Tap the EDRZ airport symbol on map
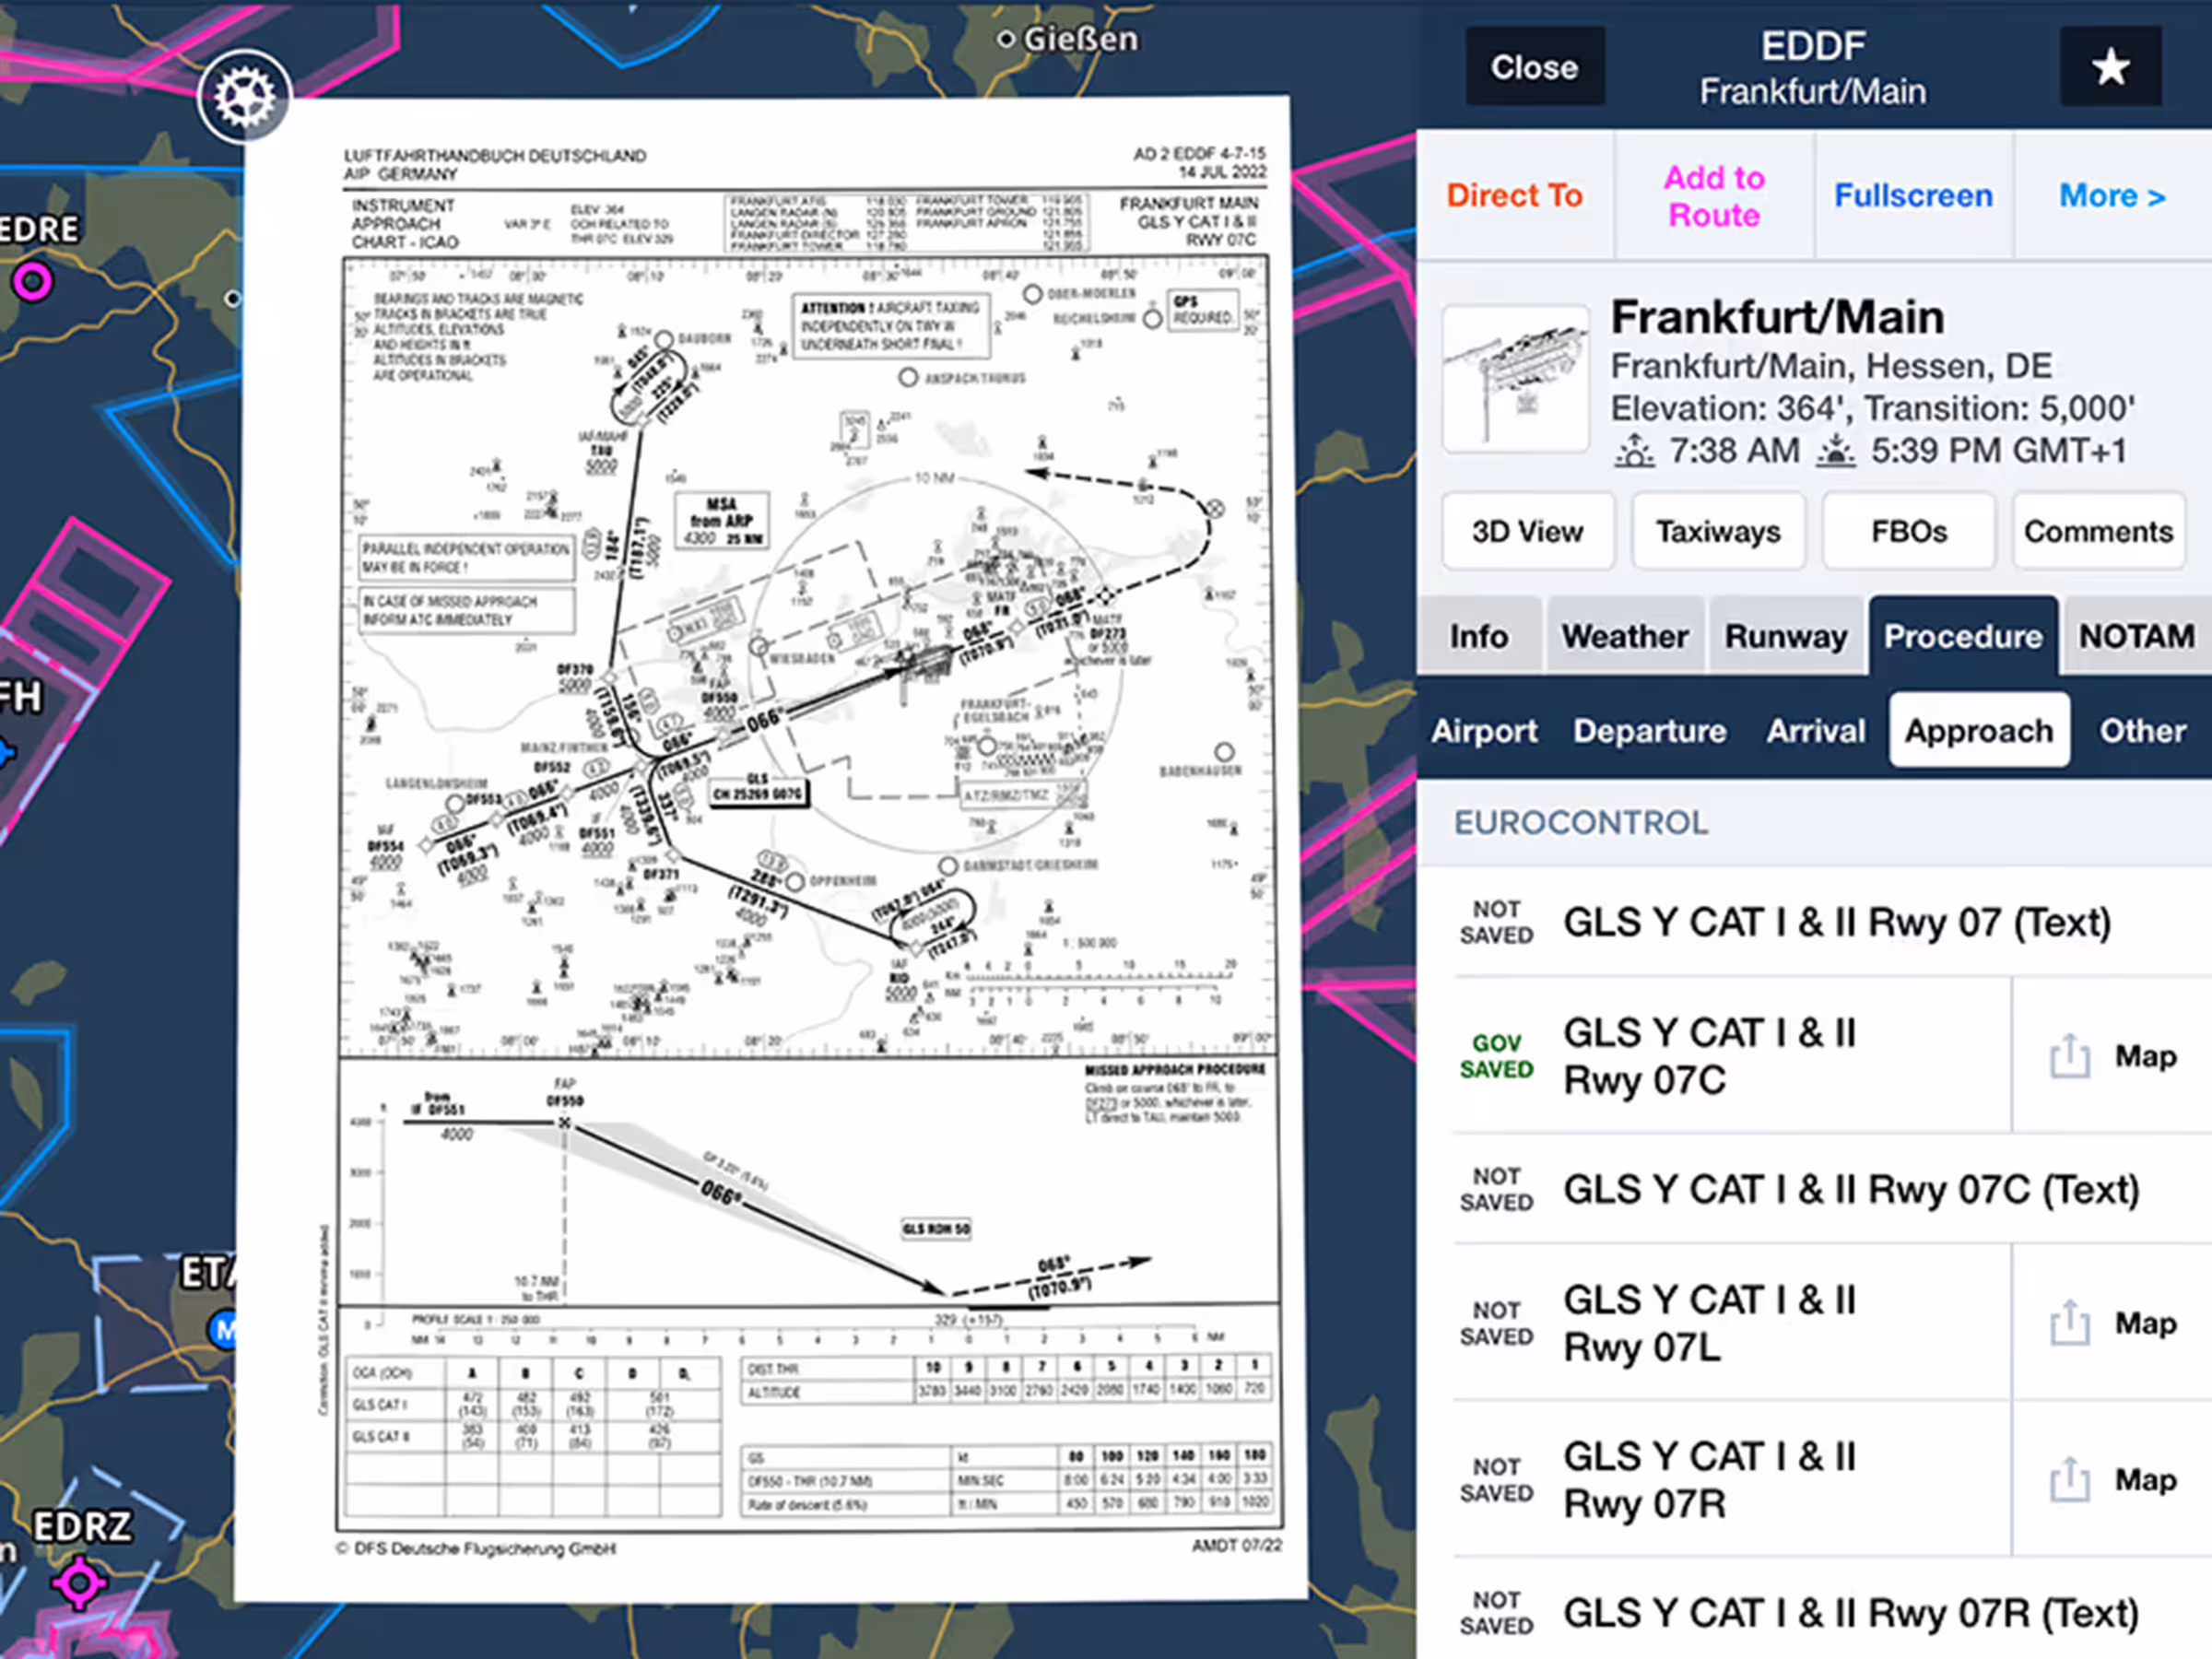 coord(79,1582)
